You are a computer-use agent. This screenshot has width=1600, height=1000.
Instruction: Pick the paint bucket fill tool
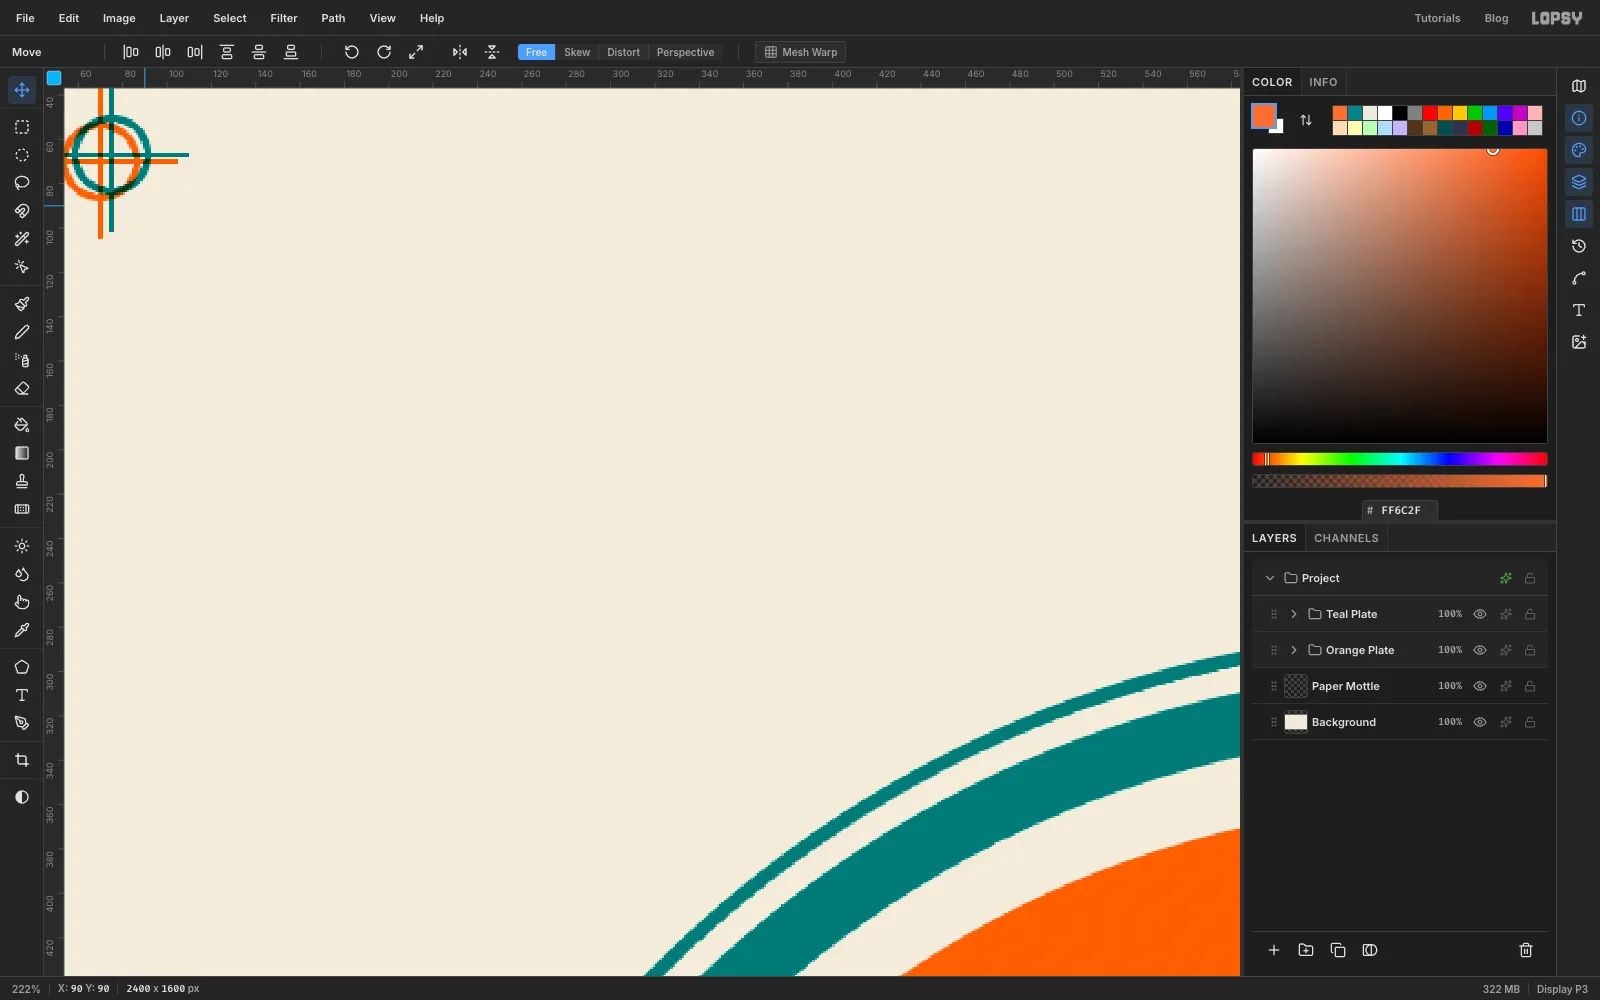[x=22, y=425]
